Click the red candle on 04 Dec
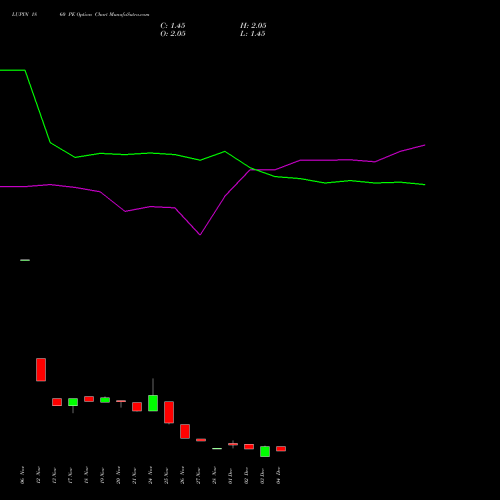This screenshot has width=500, height=500. point(281,449)
